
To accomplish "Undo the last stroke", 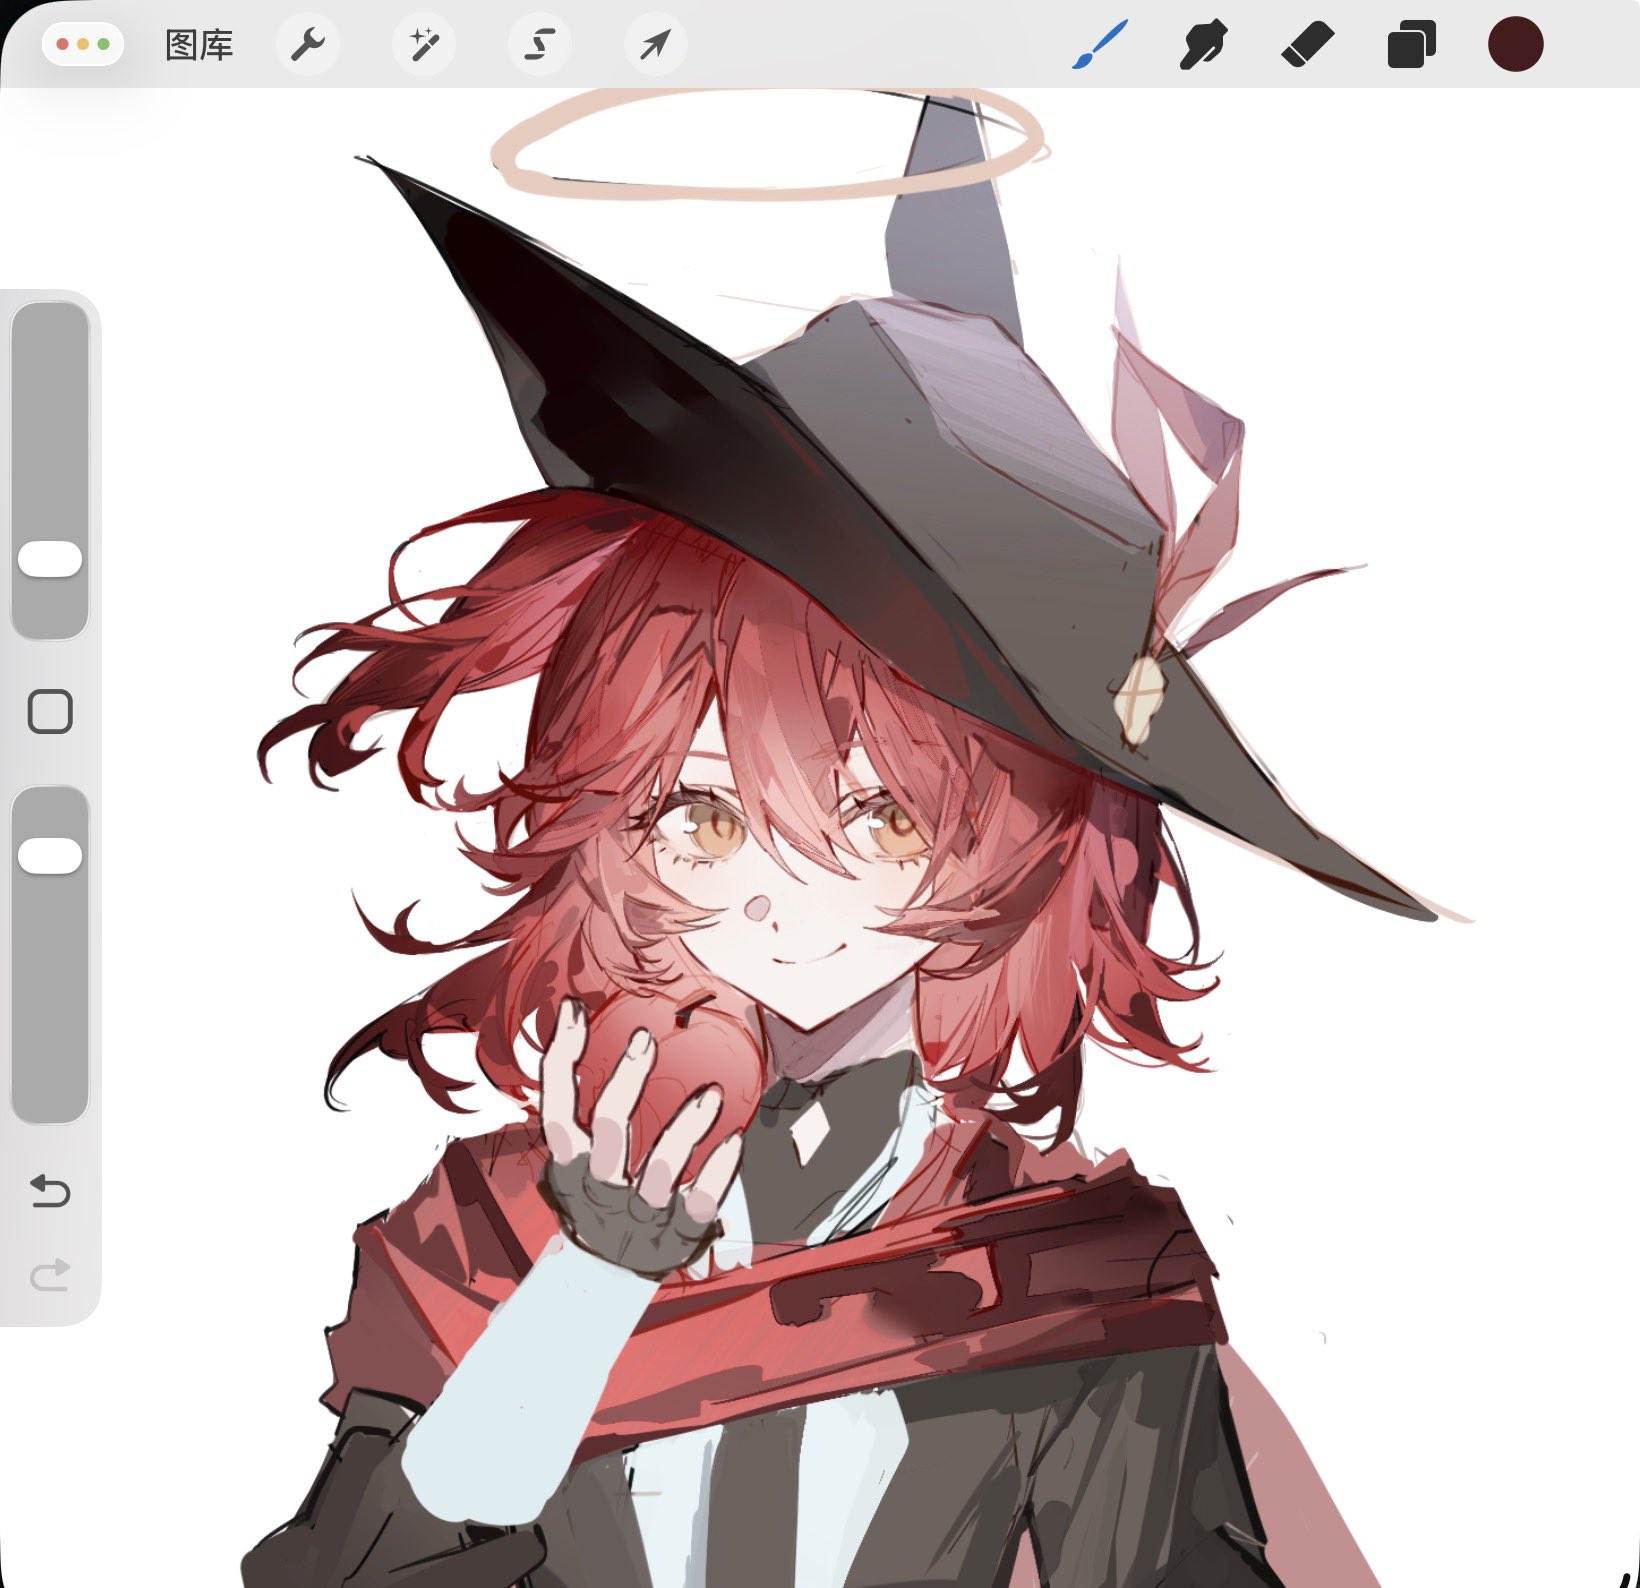I will [50, 1192].
